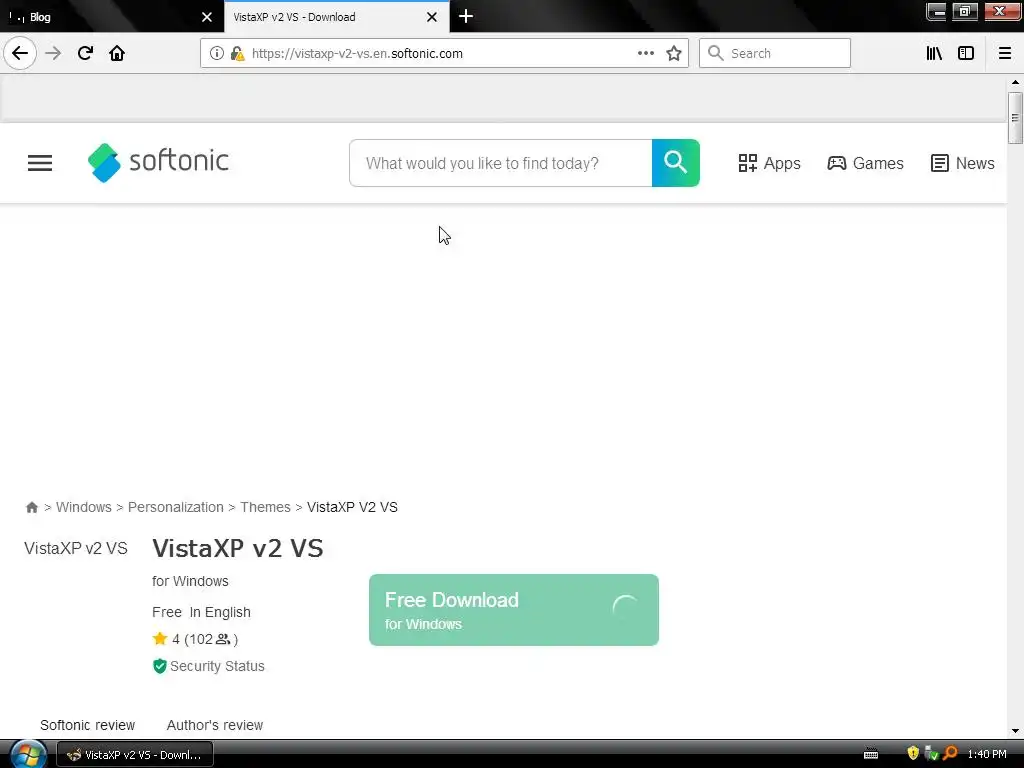Click the taskbar clock 1:40 PM

(x=987, y=754)
